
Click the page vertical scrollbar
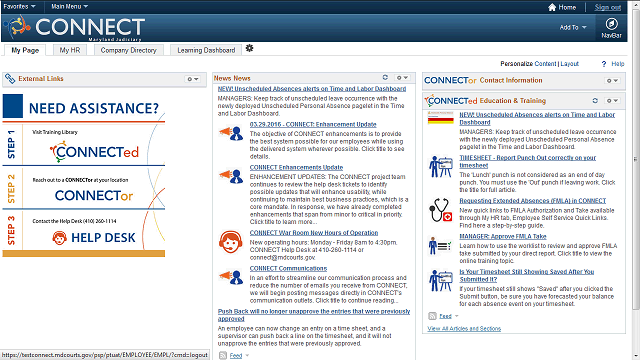(636, 159)
